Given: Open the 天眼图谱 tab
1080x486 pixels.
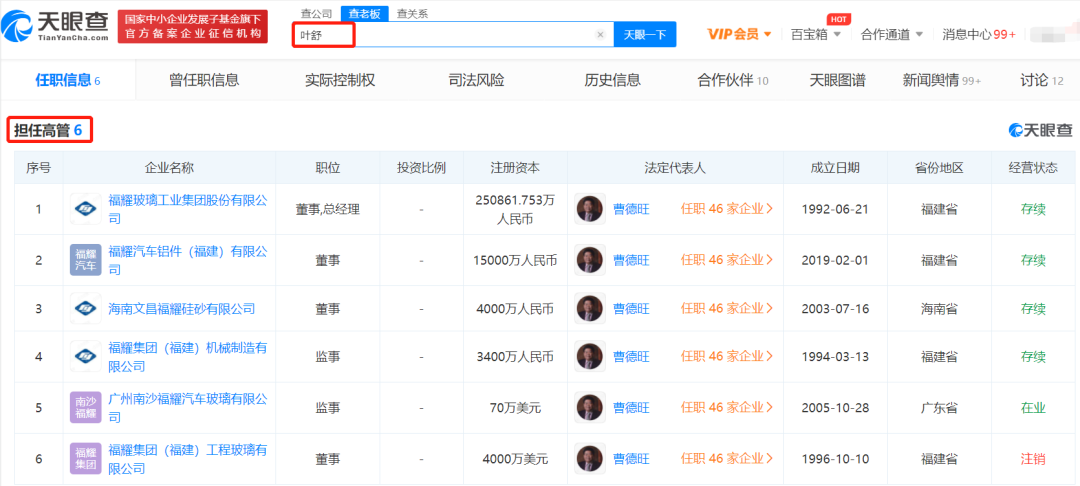Looking at the screenshot, I should tap(838, 81).
